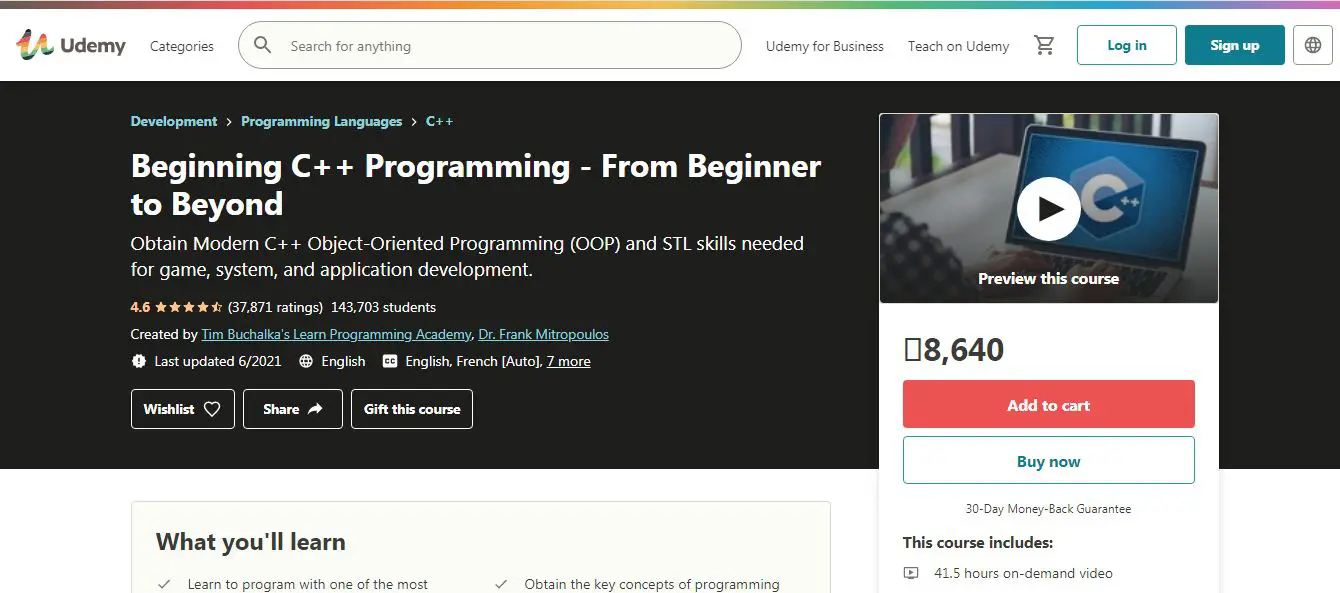The width and height of the screenshot is (1340, 593).
Task: Focus the Search for anything field
Action: (500, 46)
